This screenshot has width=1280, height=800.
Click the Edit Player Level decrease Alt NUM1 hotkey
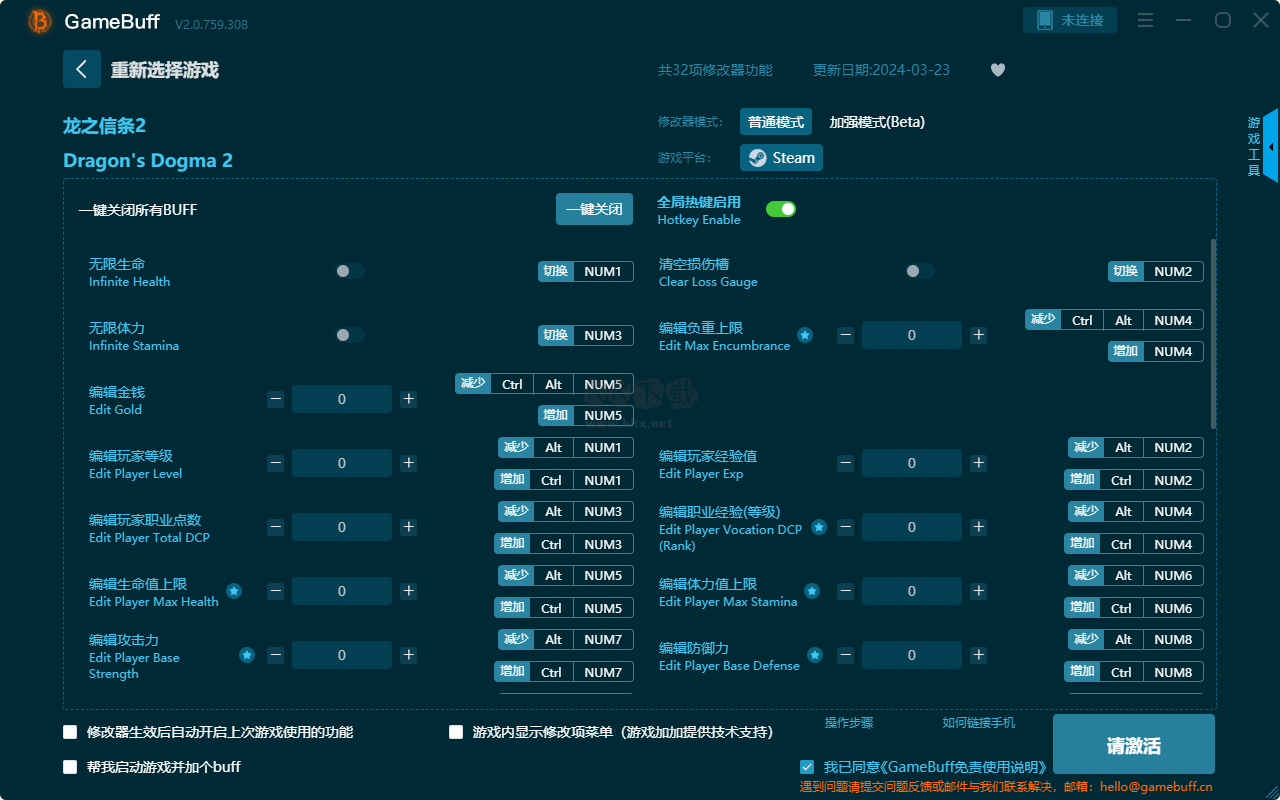click(x=566, y=447)
